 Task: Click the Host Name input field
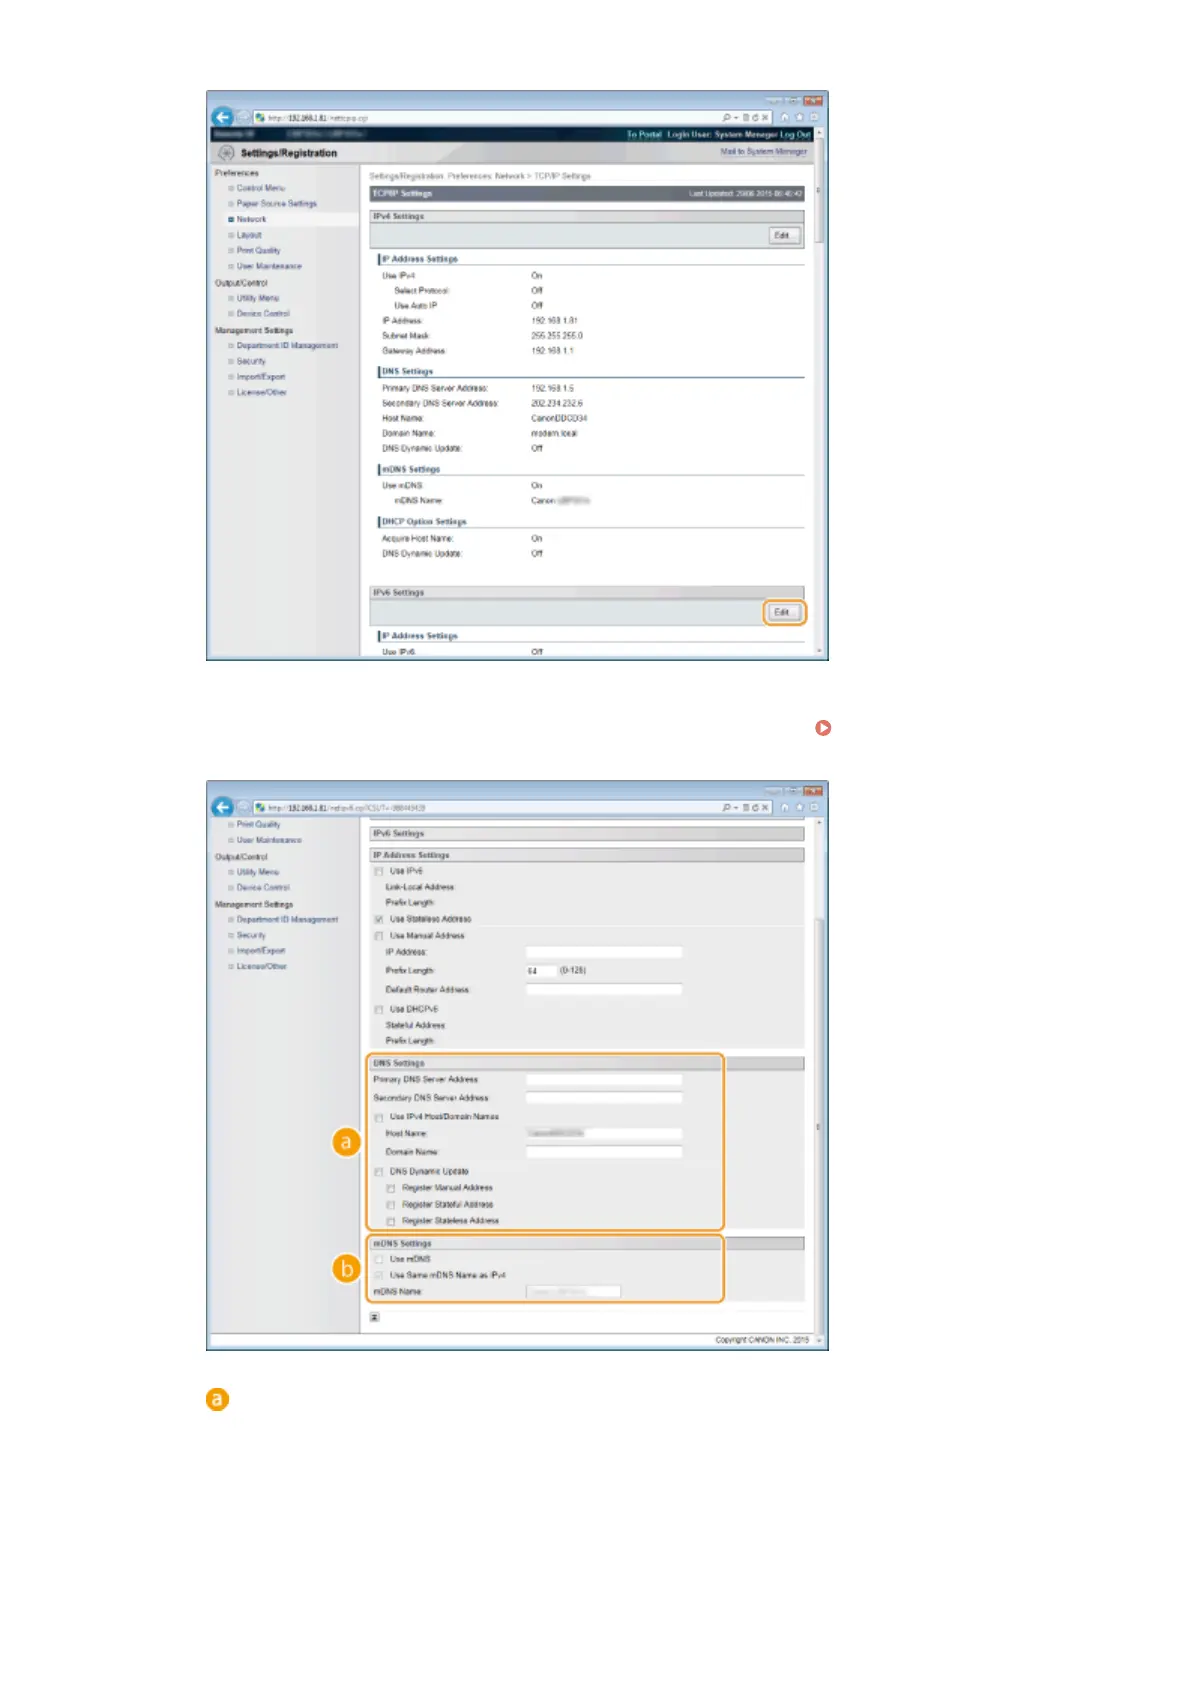pyautogui.click(x=604, y=1134)
